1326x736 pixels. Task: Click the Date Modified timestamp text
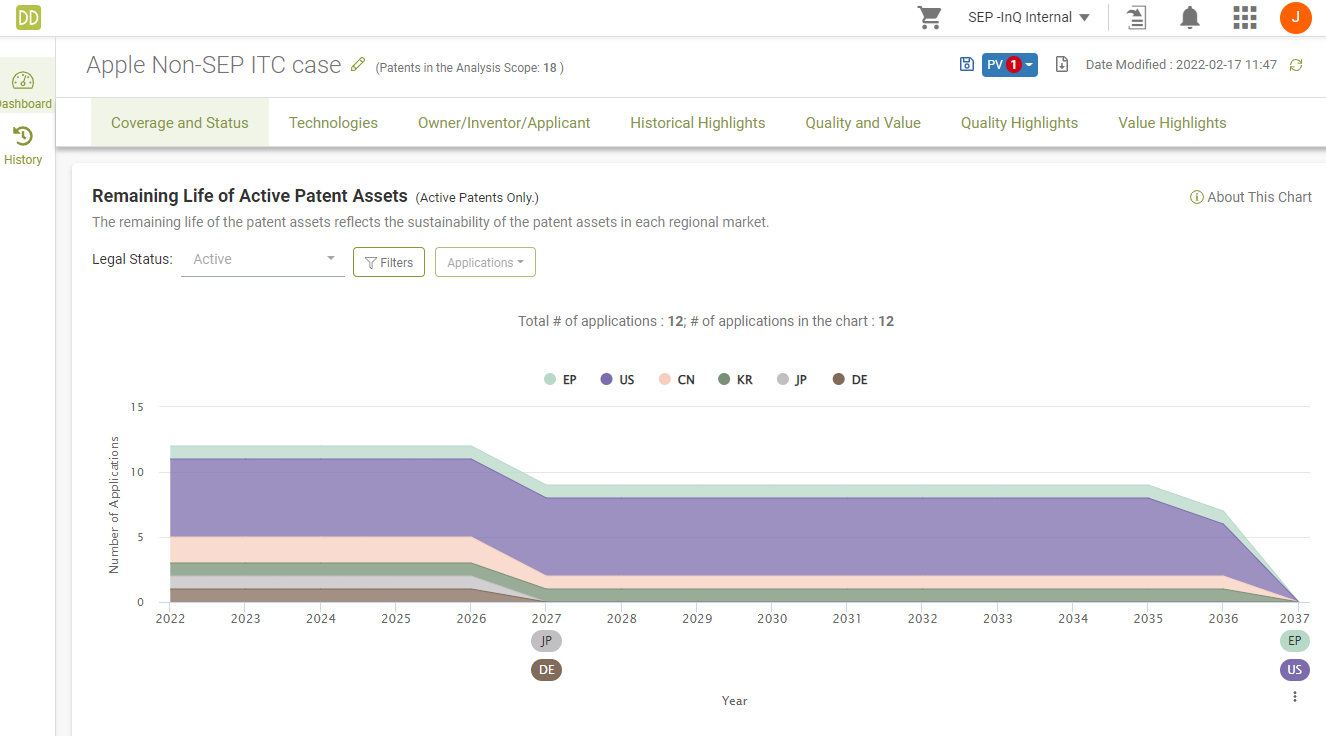1181,65
